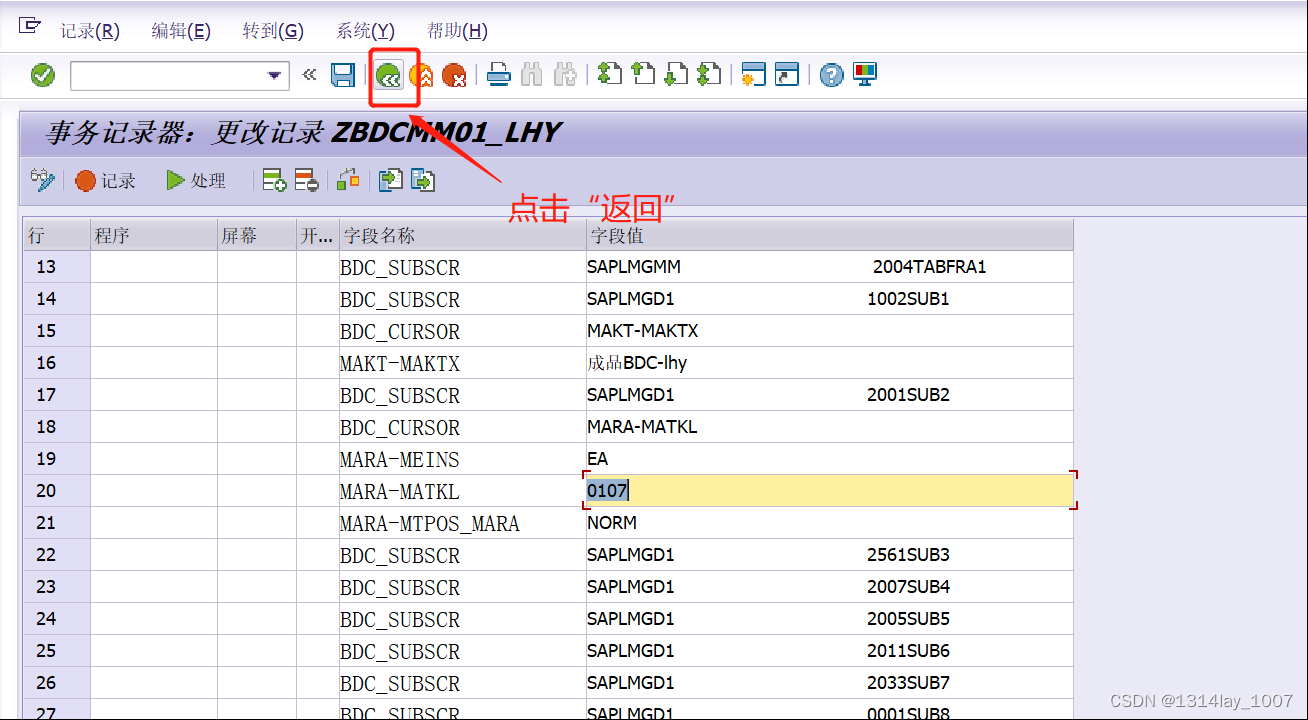Click the green Enter checkmark icon
This screenshot has width=1308, height=720.
point(43,75)
